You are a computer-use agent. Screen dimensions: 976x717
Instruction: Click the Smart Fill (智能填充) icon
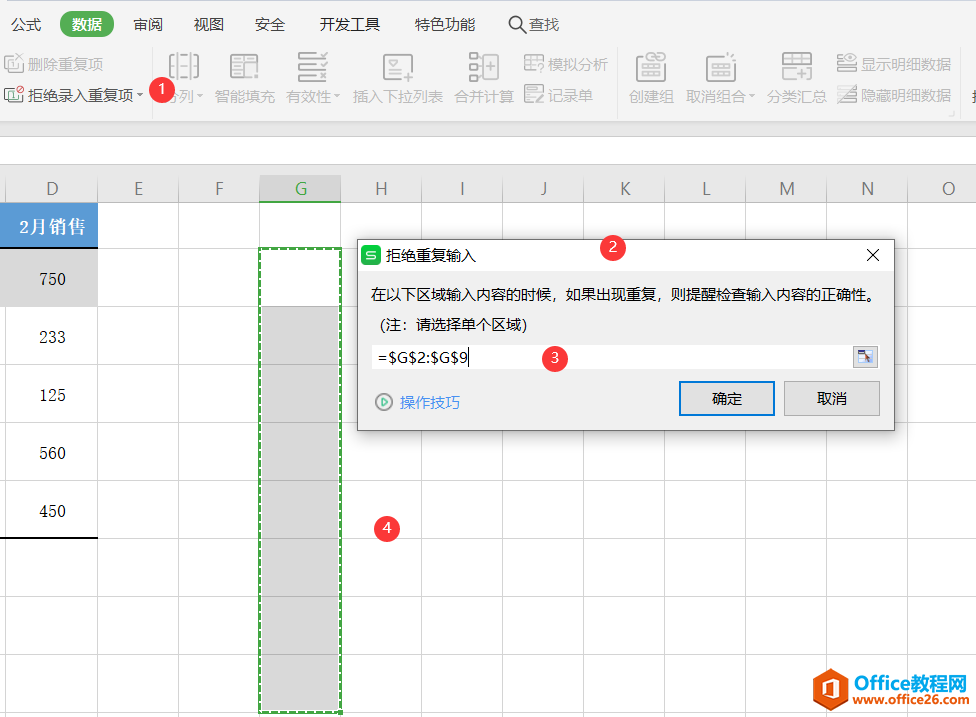[x=244, y=68]
